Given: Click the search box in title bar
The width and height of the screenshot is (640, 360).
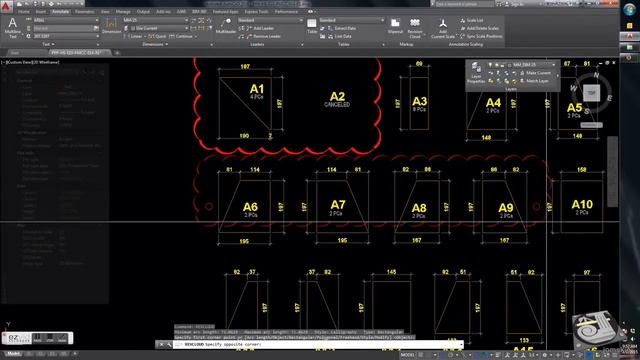Looking at the screenshot, I should point(464,4).
